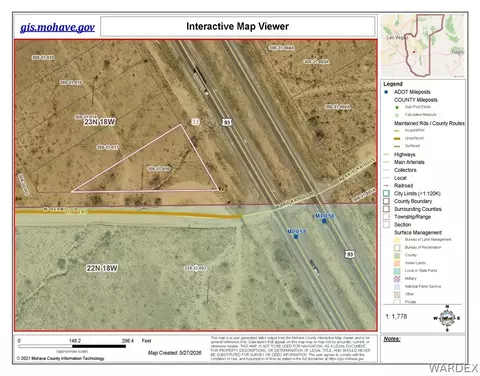The height and width of the screenshot is (376, 480).
Task: Click the overview inset map thumbnail
Action: (x=423, y=46)
